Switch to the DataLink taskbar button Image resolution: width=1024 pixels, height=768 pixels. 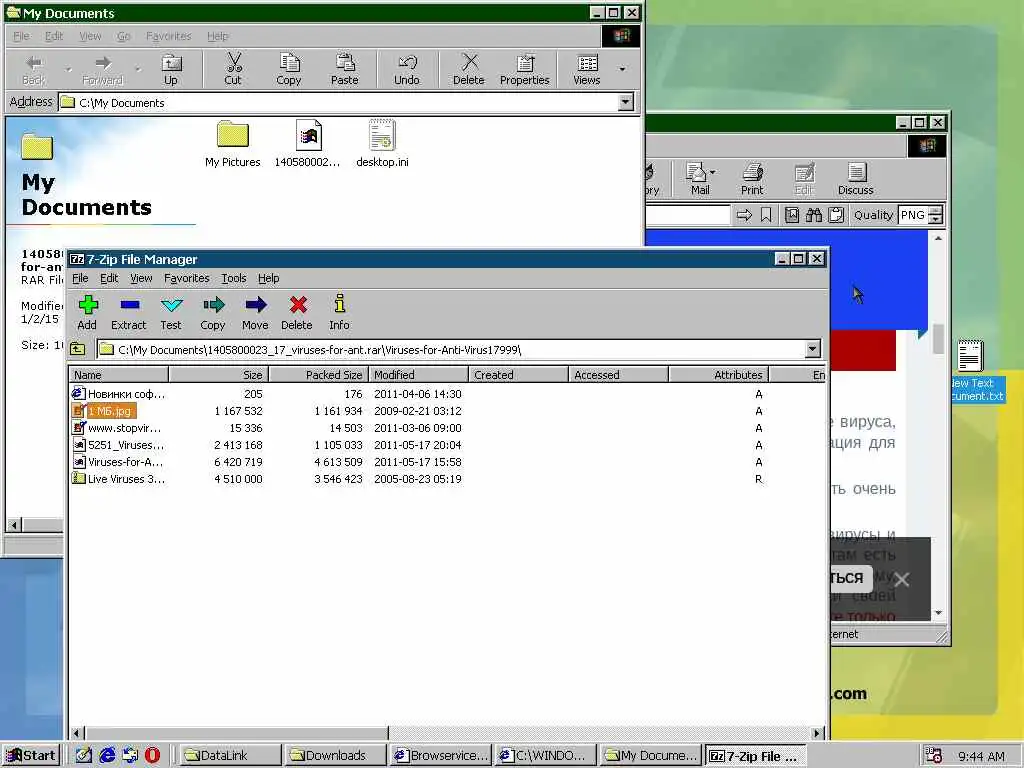coord(231,756)
